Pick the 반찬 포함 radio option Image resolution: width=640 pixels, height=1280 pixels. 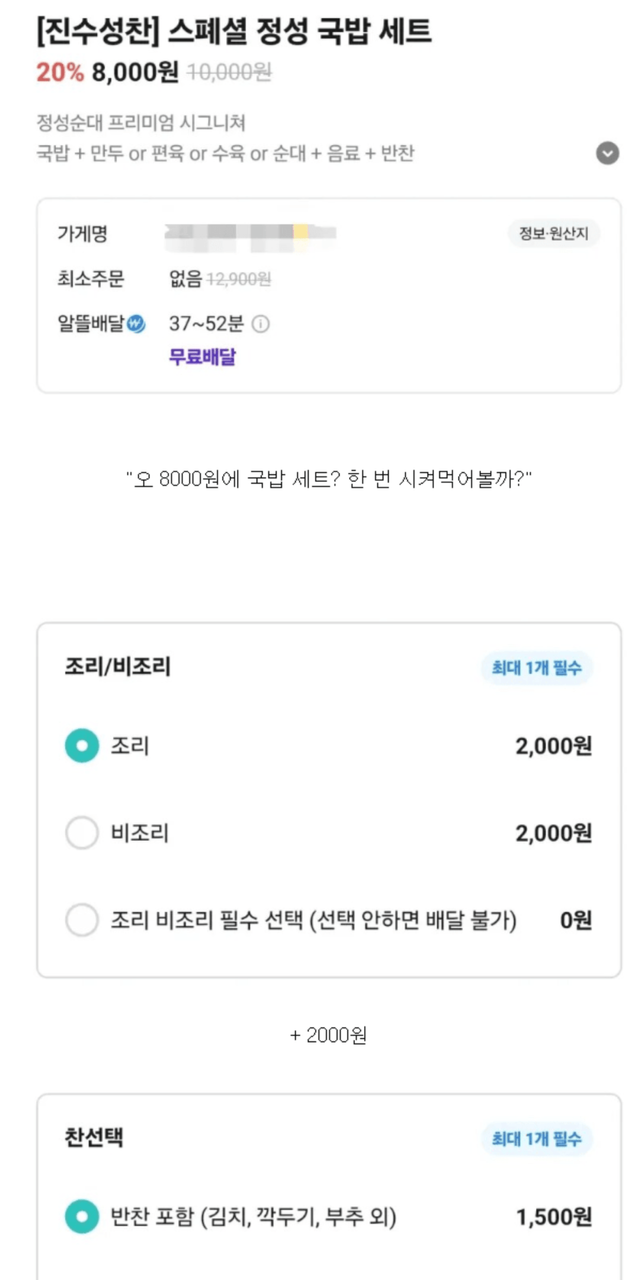(82, 1216)
